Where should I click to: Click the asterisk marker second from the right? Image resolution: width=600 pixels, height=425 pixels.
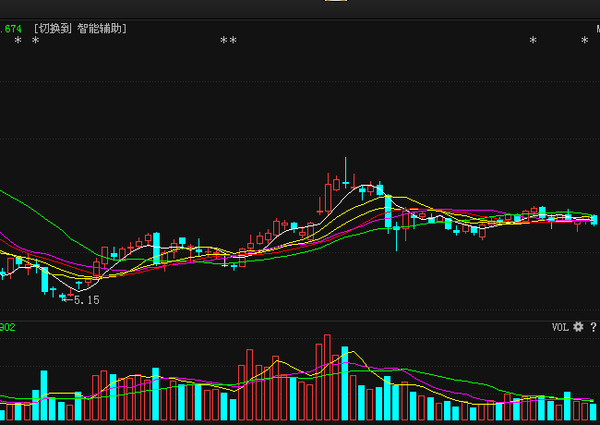click(533, 42)
